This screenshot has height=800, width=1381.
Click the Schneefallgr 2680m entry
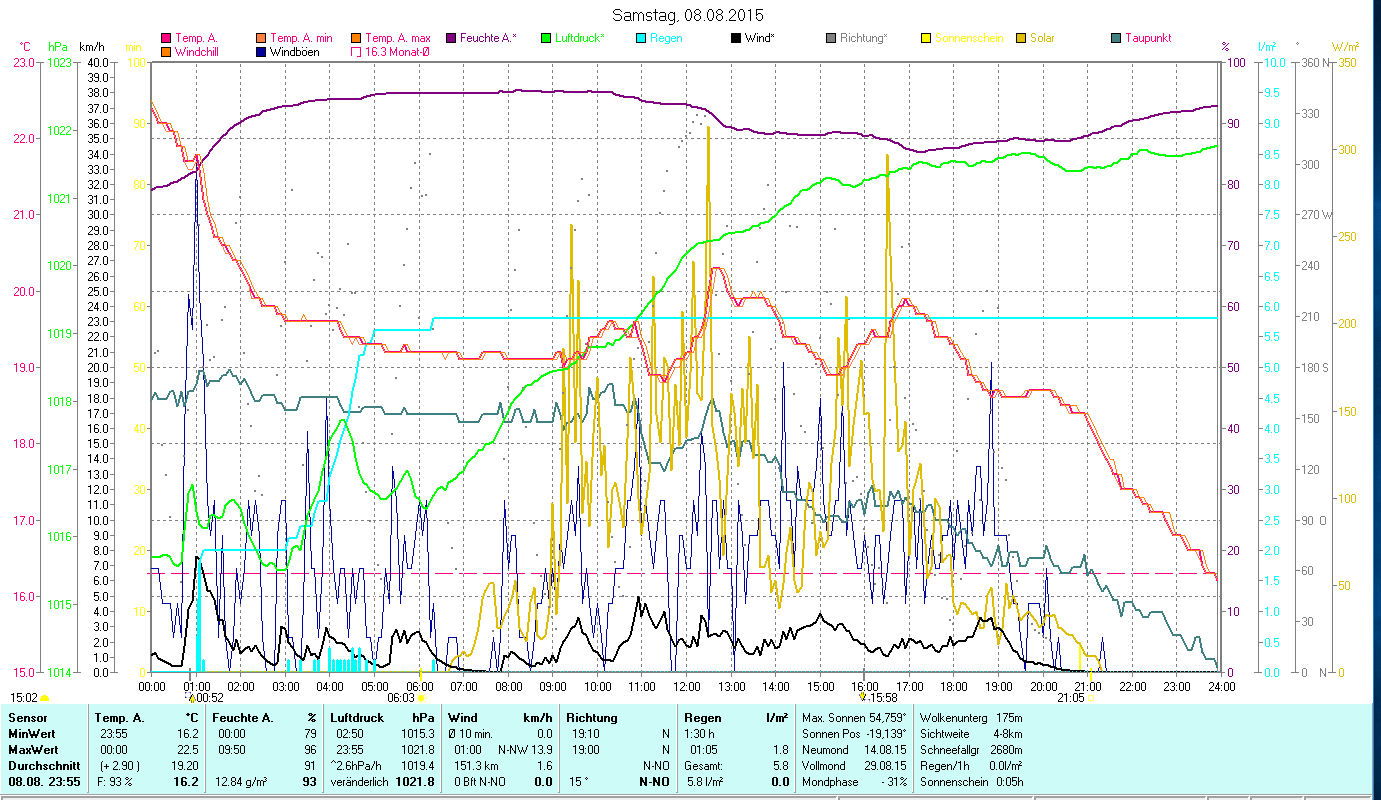pos(971,749)
